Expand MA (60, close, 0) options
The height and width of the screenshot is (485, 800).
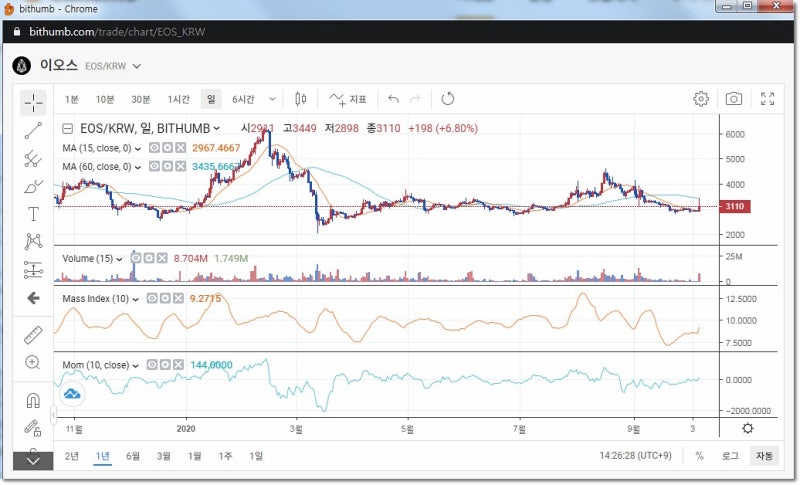coord(138,167)
